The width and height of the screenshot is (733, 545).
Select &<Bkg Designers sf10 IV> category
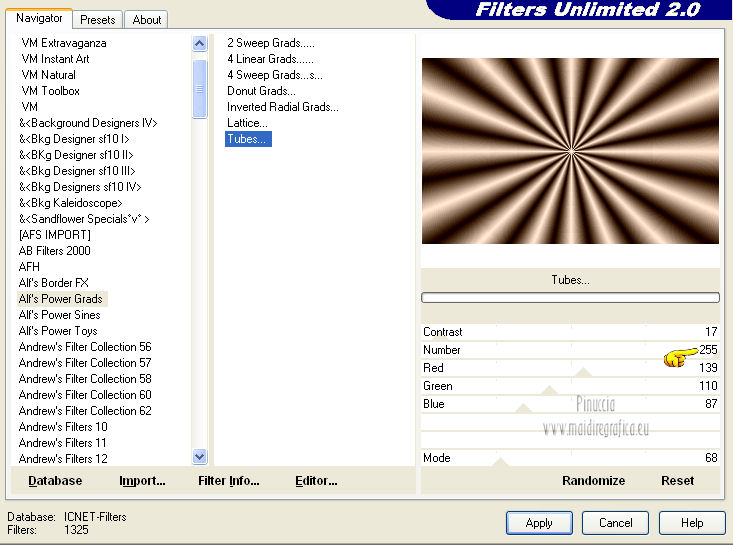[x=80, y=187]
